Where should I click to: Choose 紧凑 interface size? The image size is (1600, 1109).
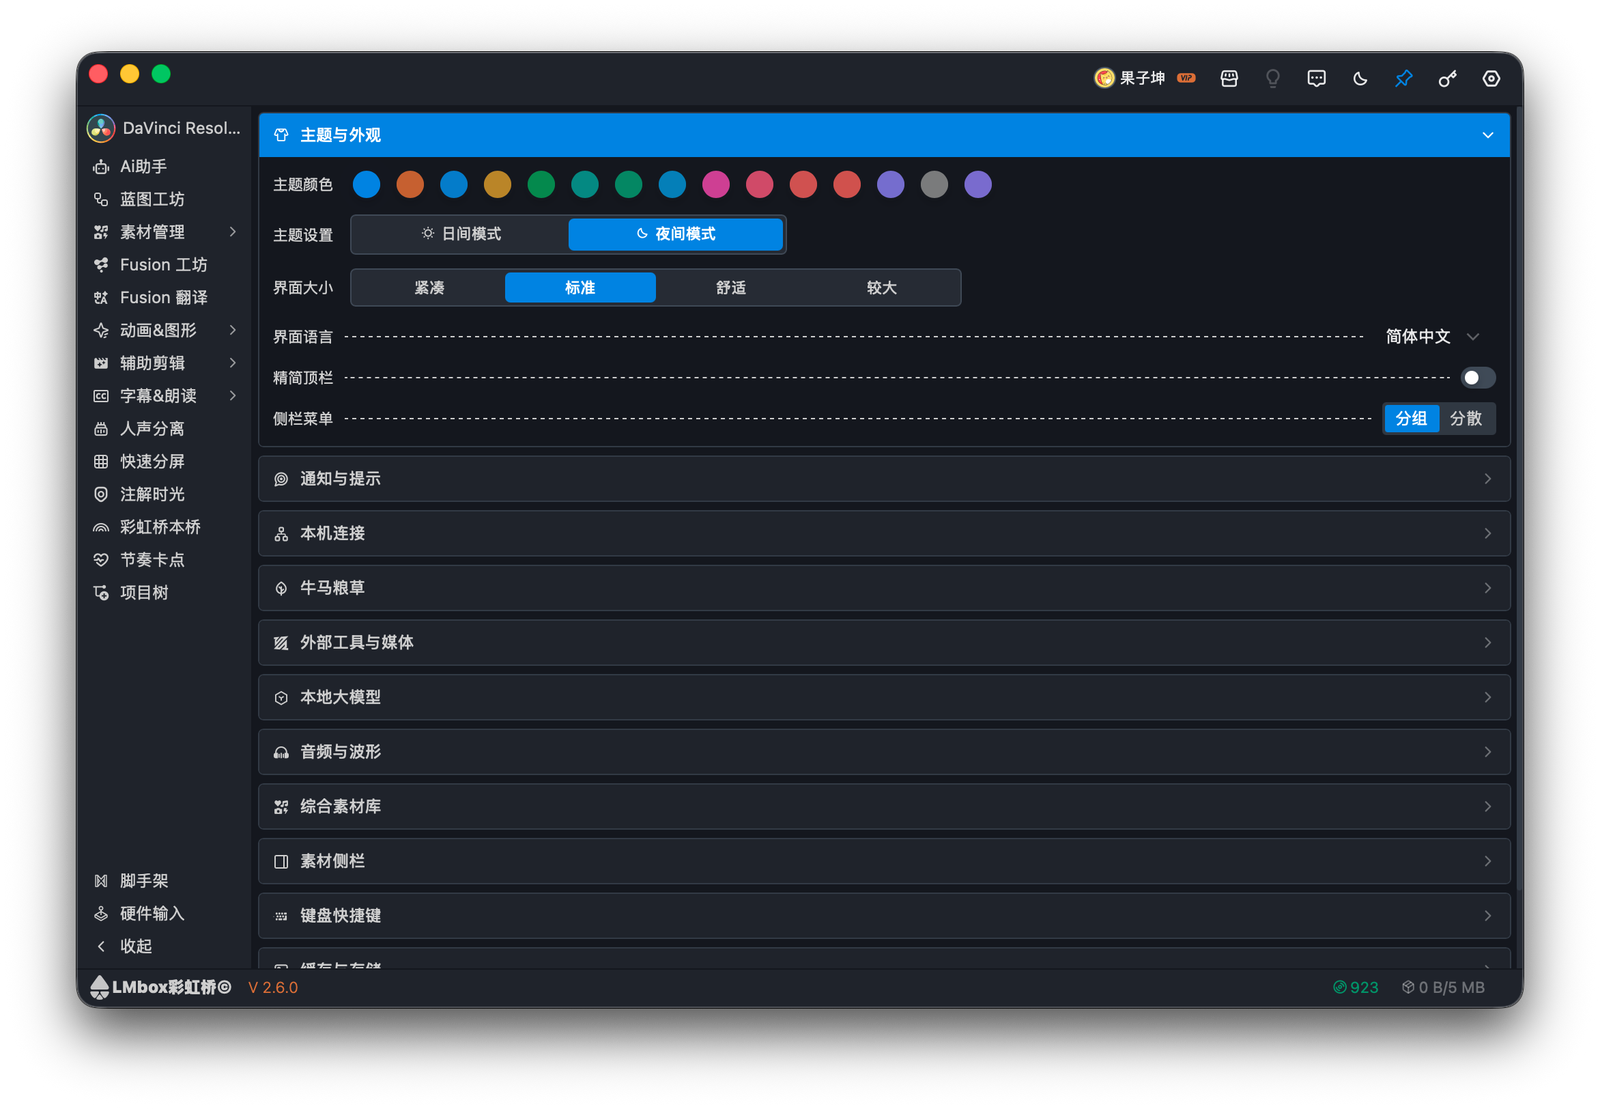pyautogui.click(x=429, y=288)
